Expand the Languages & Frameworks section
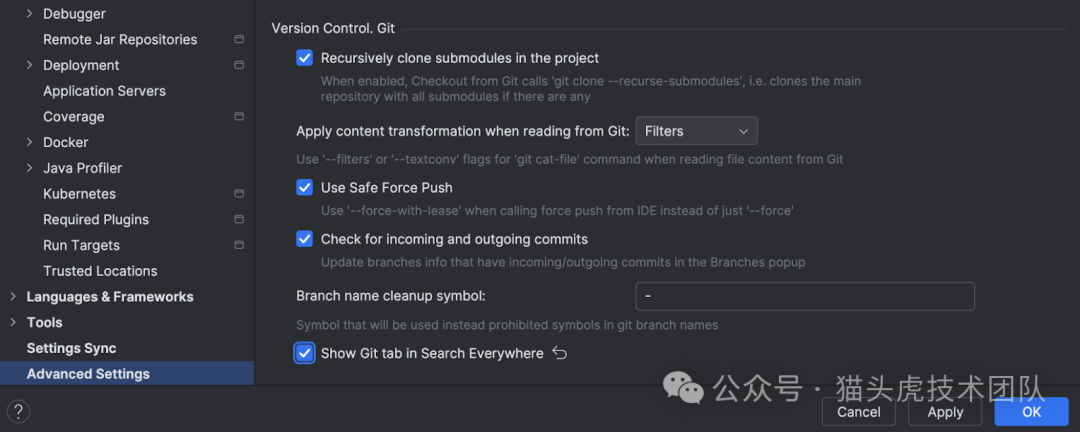Viewport: 1080px width, 432px height. (x=12, y=297)
